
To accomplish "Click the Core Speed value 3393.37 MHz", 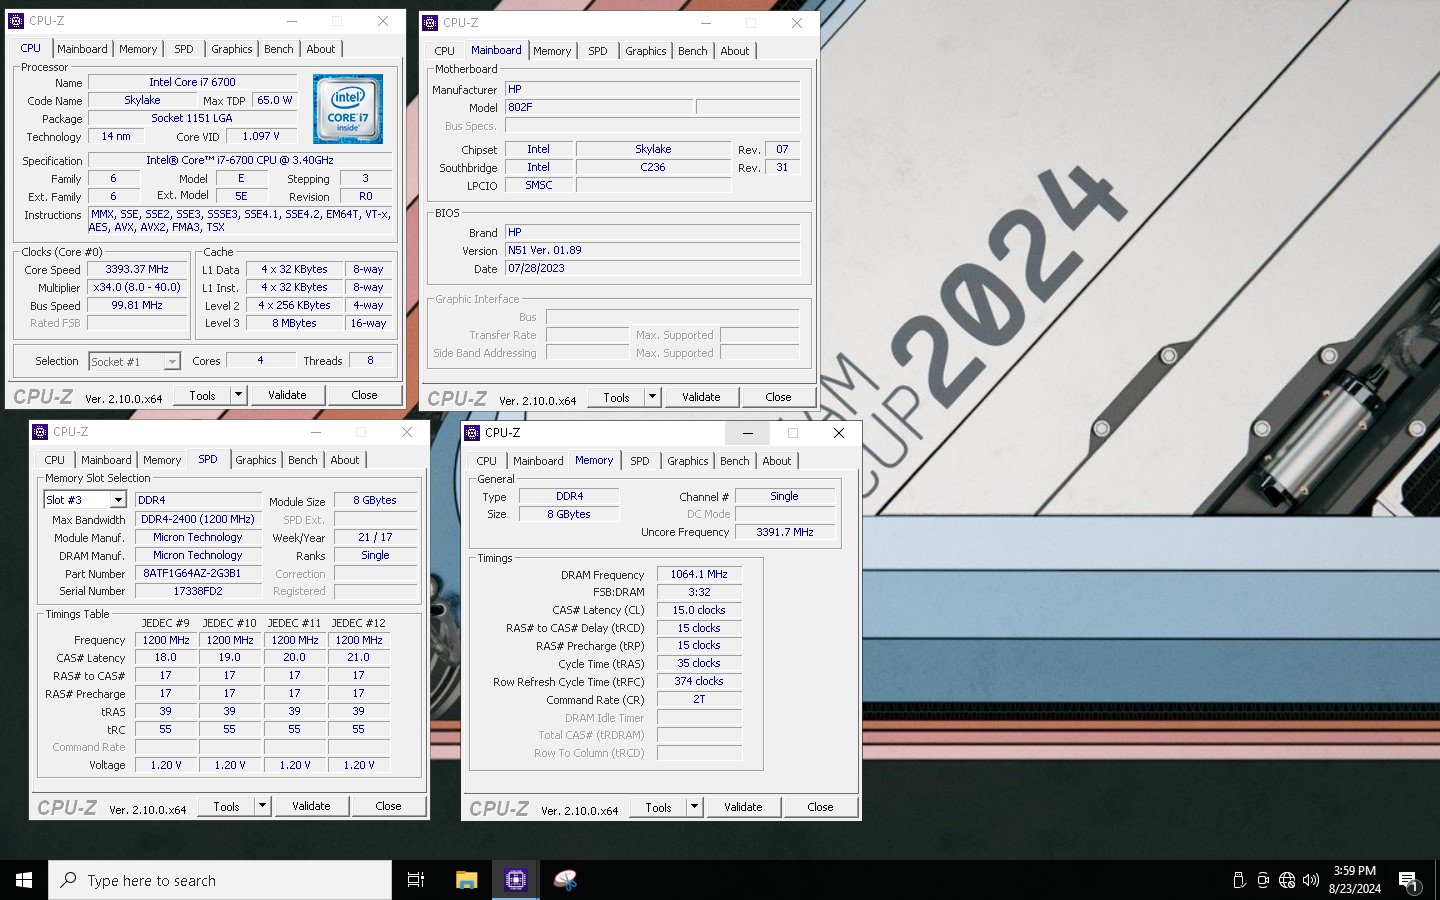I will tap(137, 269).
